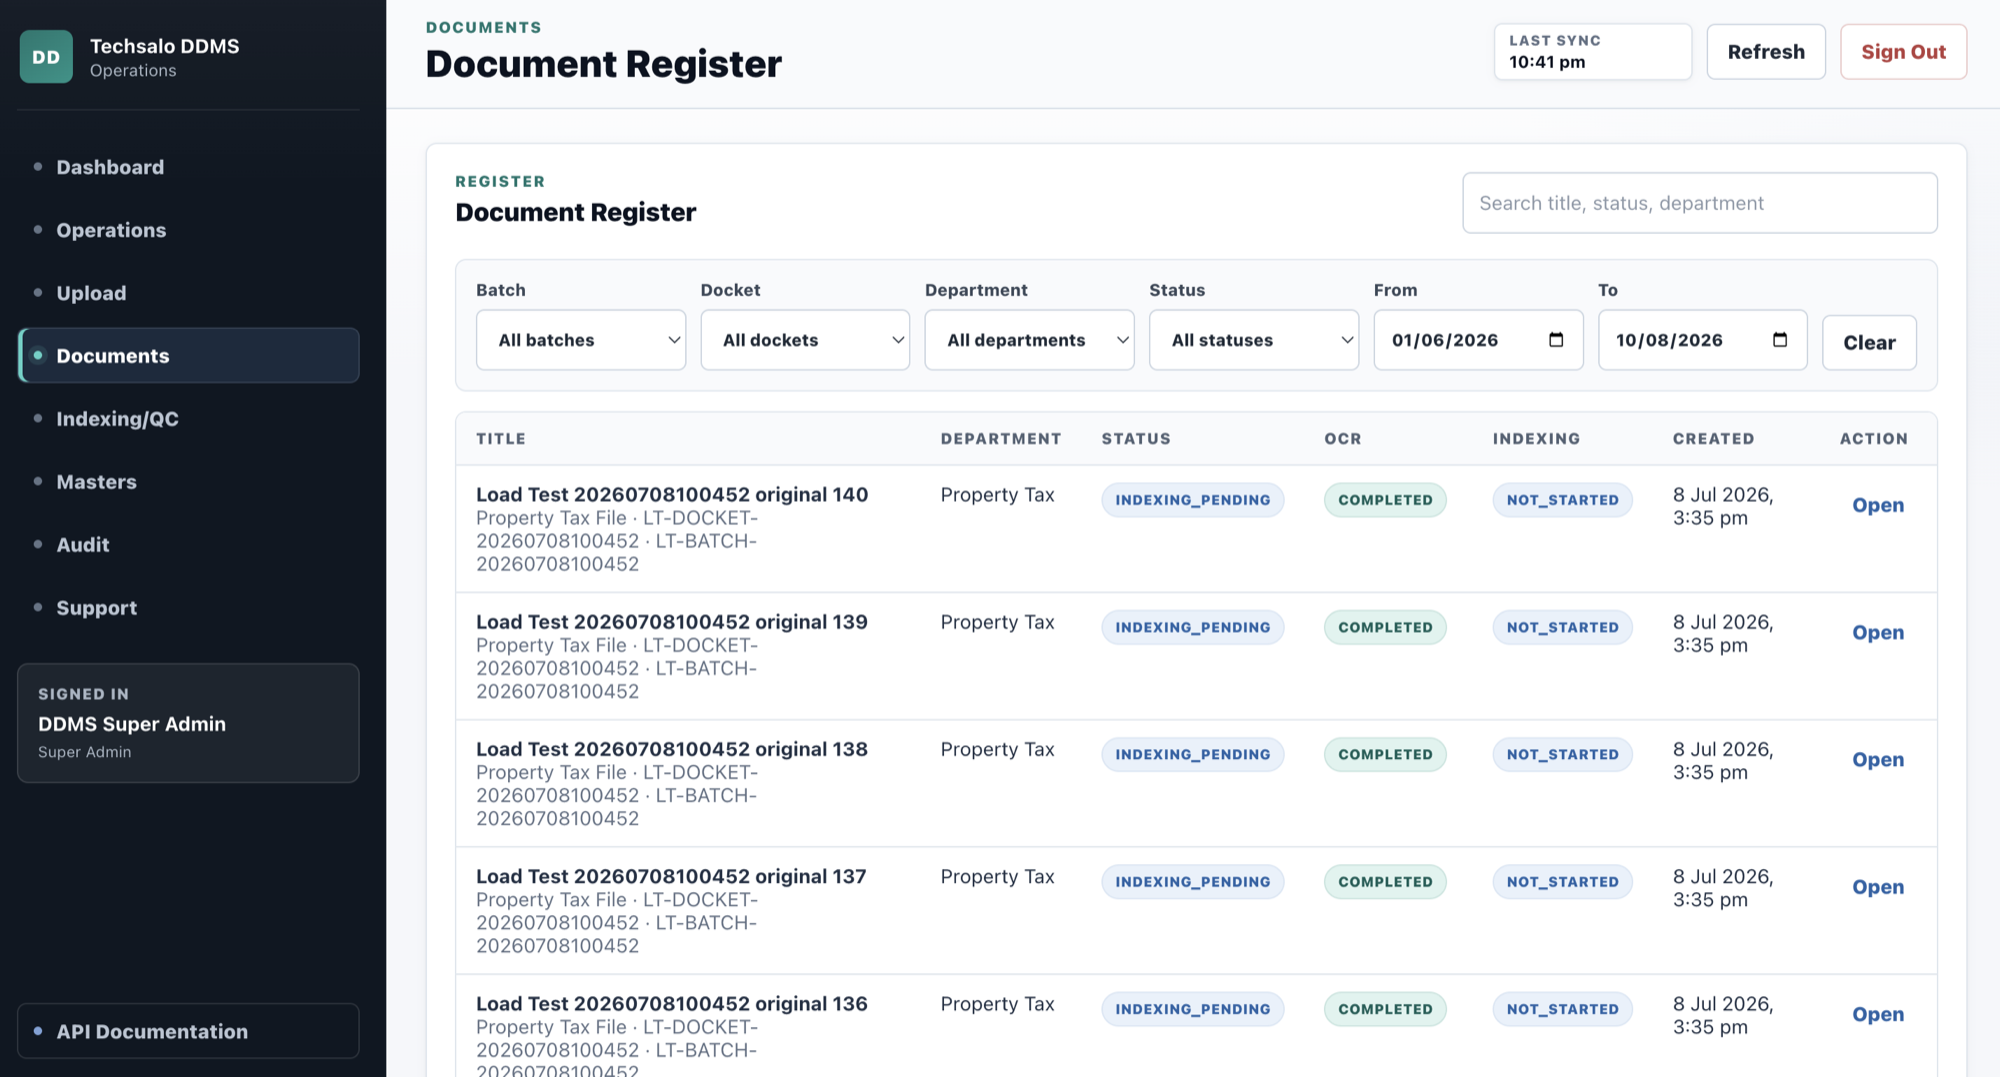Click the To date field 10/08/2026
Image resolution: width=2000 pixels, height=1077 pixels.
click(x=1702, y=340)
